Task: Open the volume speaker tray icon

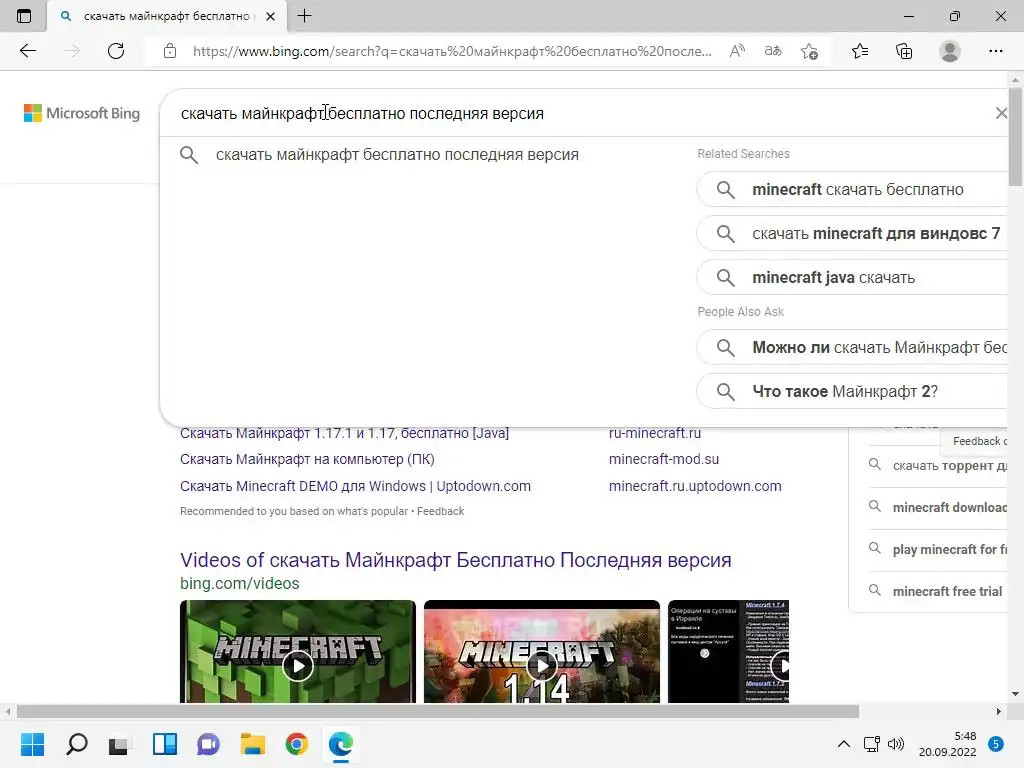Action: [896, 744]
